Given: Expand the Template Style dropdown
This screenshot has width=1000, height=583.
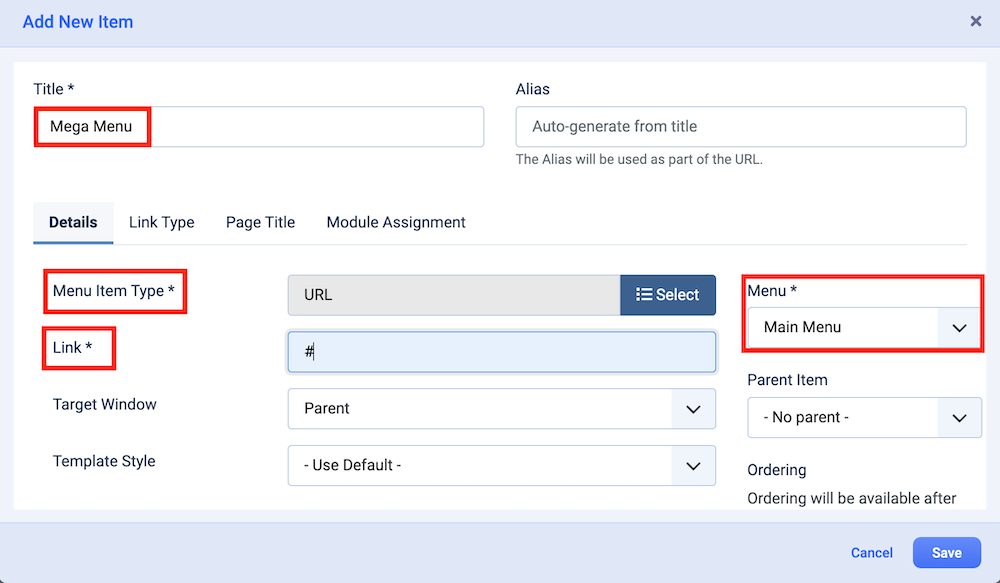Looking at the screenshot, I should (501, 466).
